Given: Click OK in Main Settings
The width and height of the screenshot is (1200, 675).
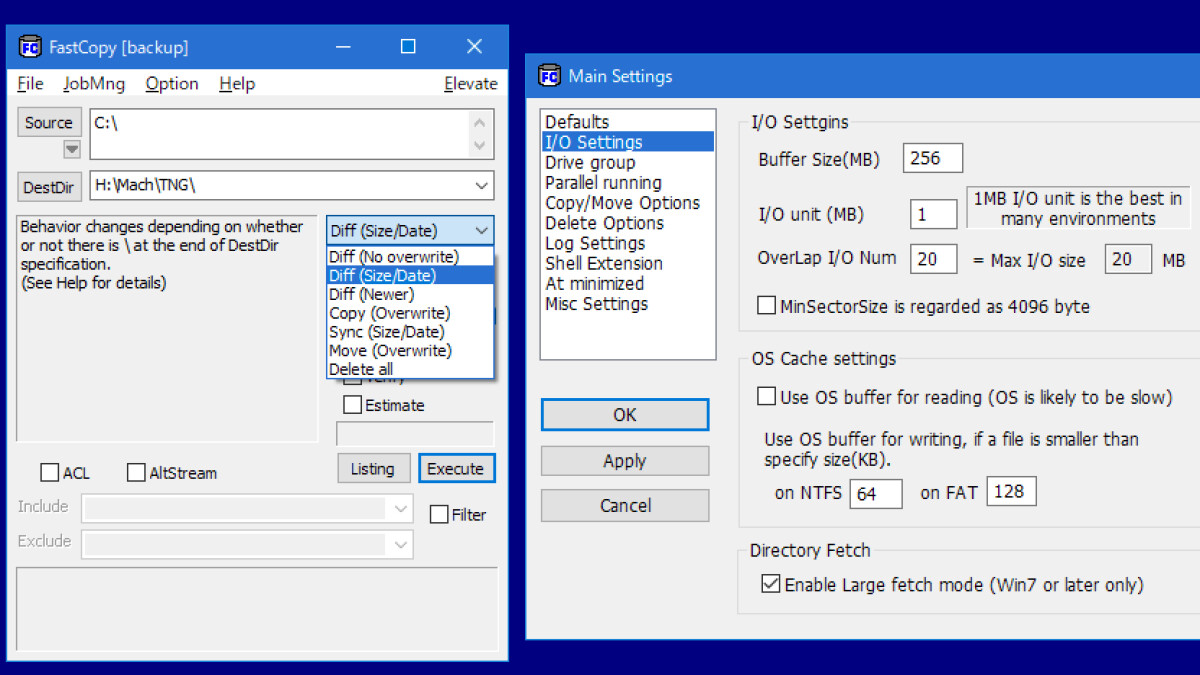Looking at the screenshot, I should 625,415.
